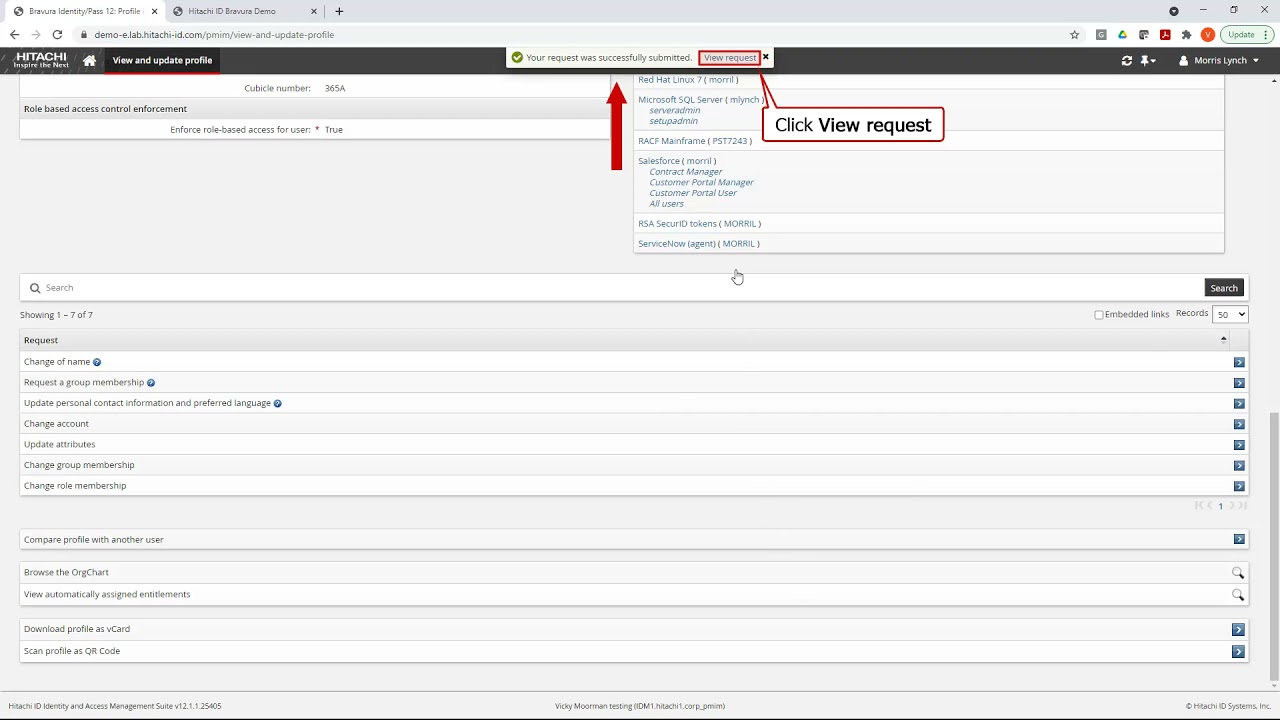Click arrow icon for Request a group membership

[1239, 383]
